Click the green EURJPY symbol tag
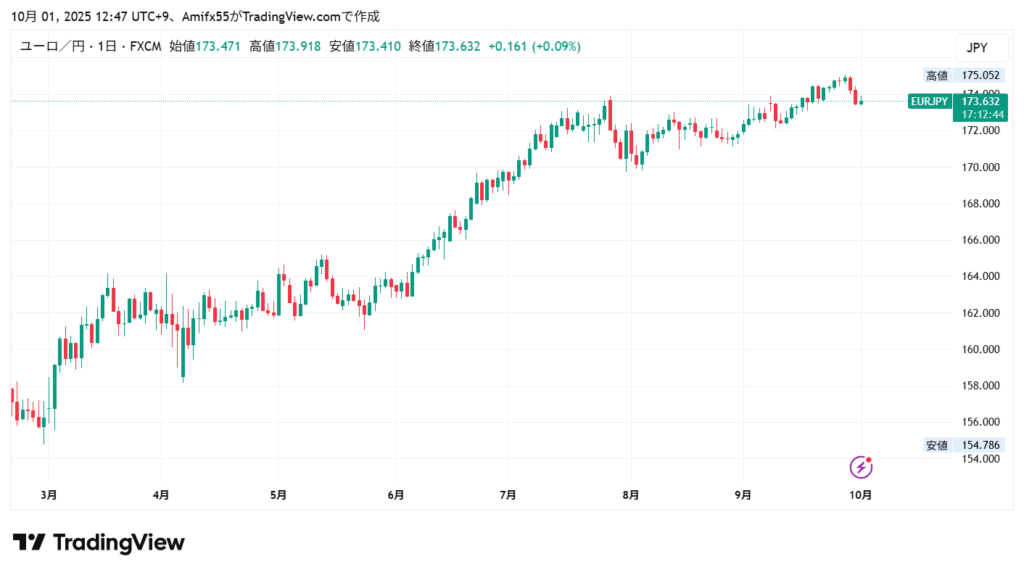The width and height of the screenshot is (1024, 575). (929, 101)
